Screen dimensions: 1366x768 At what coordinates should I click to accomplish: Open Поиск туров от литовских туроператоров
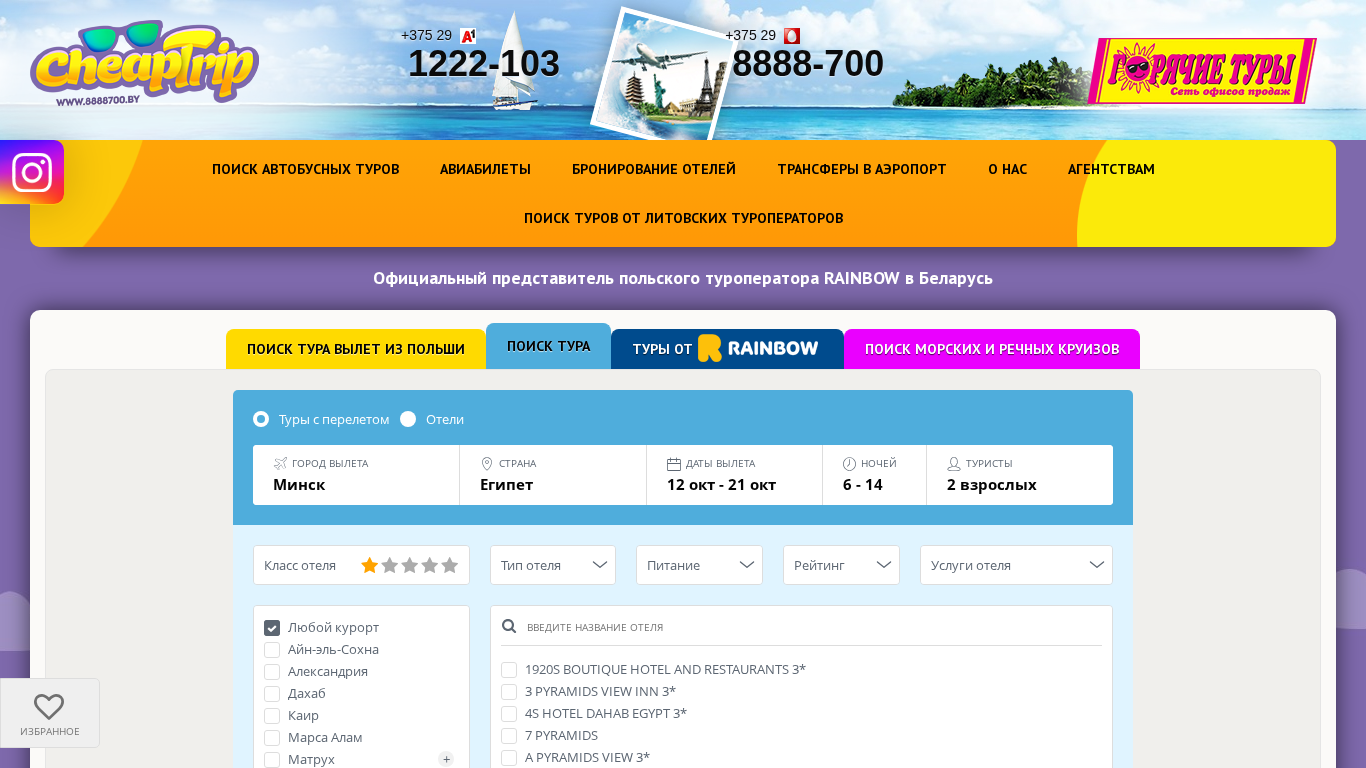click(683, 218)
